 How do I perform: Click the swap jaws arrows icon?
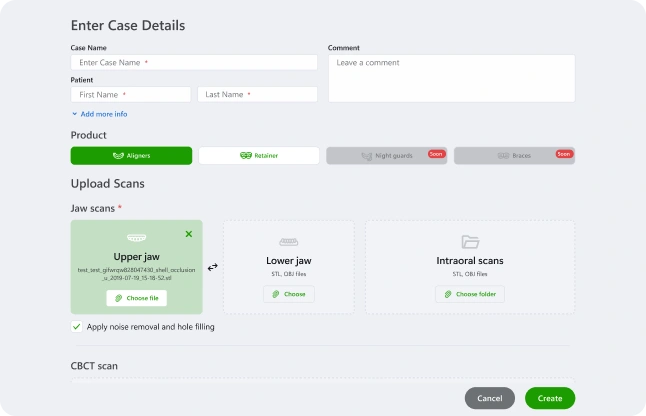(x=213, y=267)
